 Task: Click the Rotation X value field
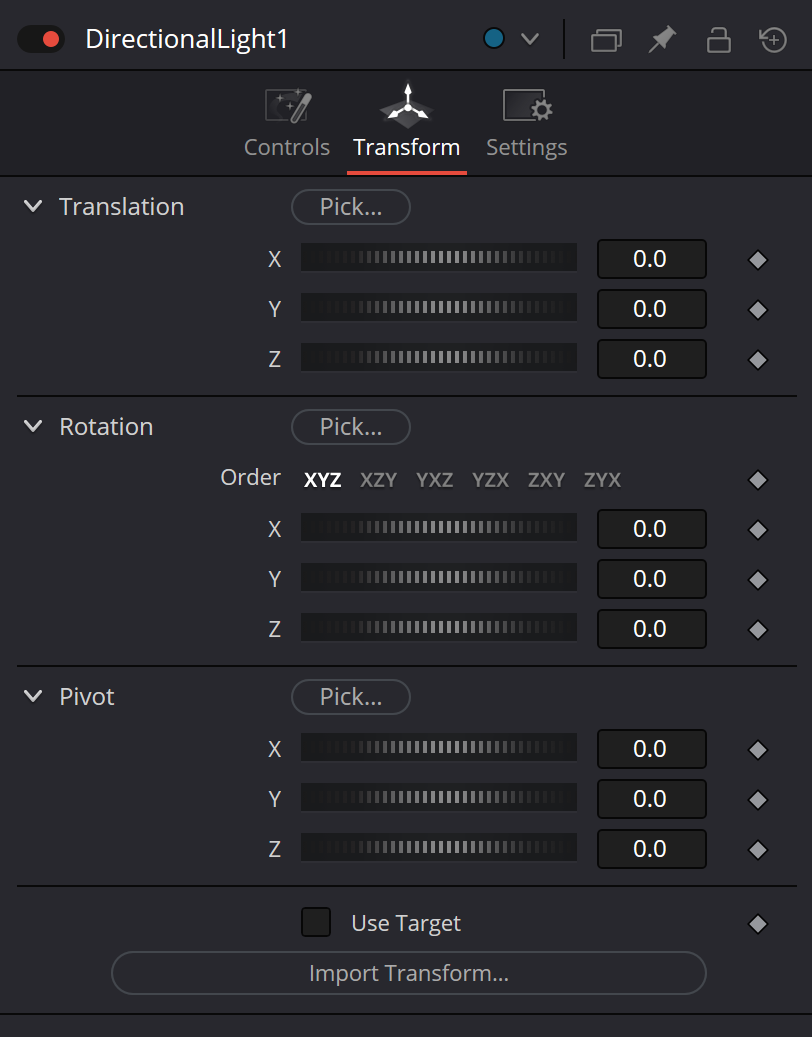pos(651,529)
